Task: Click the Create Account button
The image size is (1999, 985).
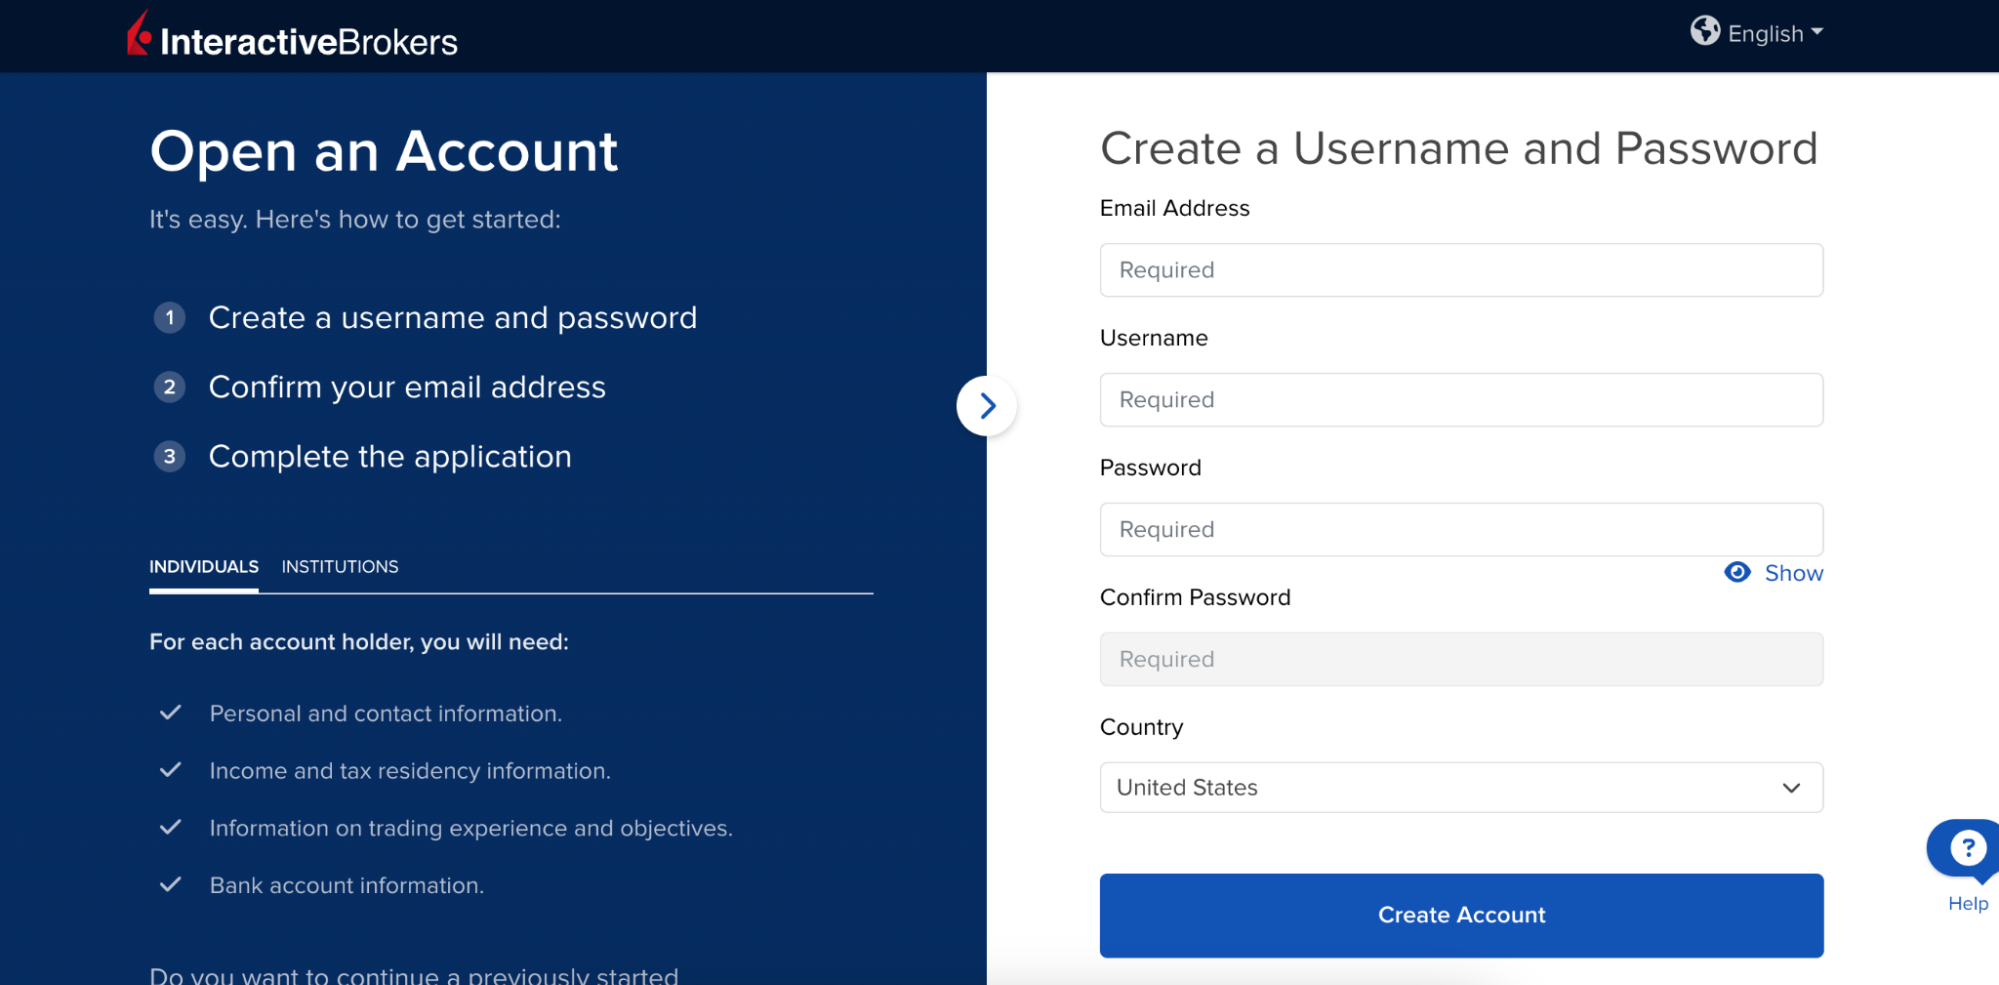Action: [1461, 915]
